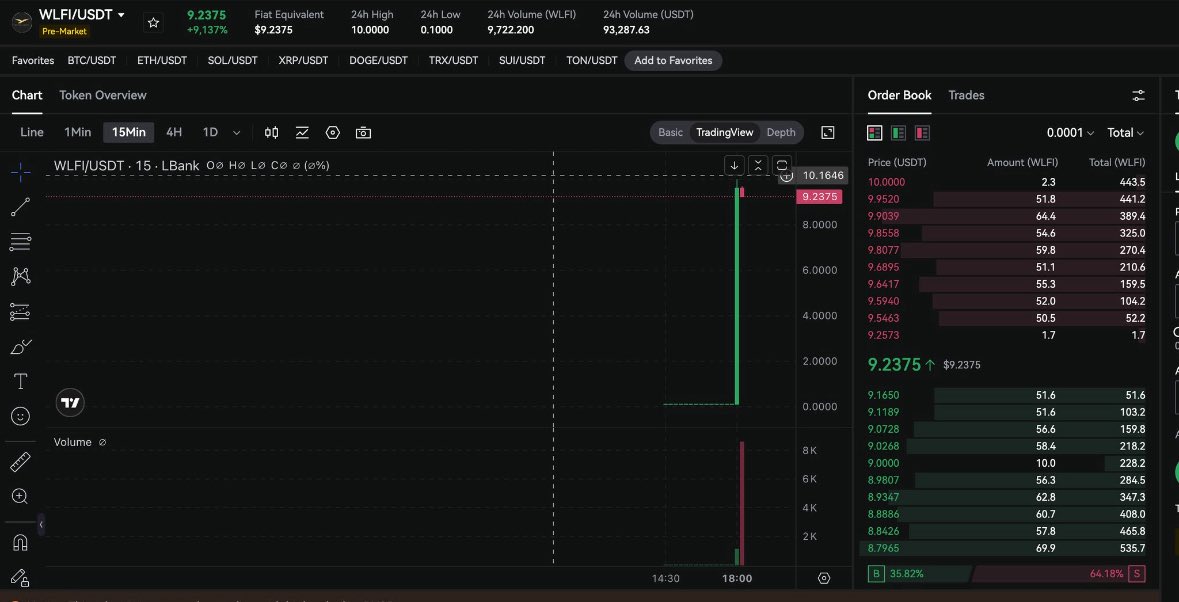Image resolution: width=1179 pixels, height=602 pixels.
Task: Select the Text annotation tool
Action: (21, 381)
